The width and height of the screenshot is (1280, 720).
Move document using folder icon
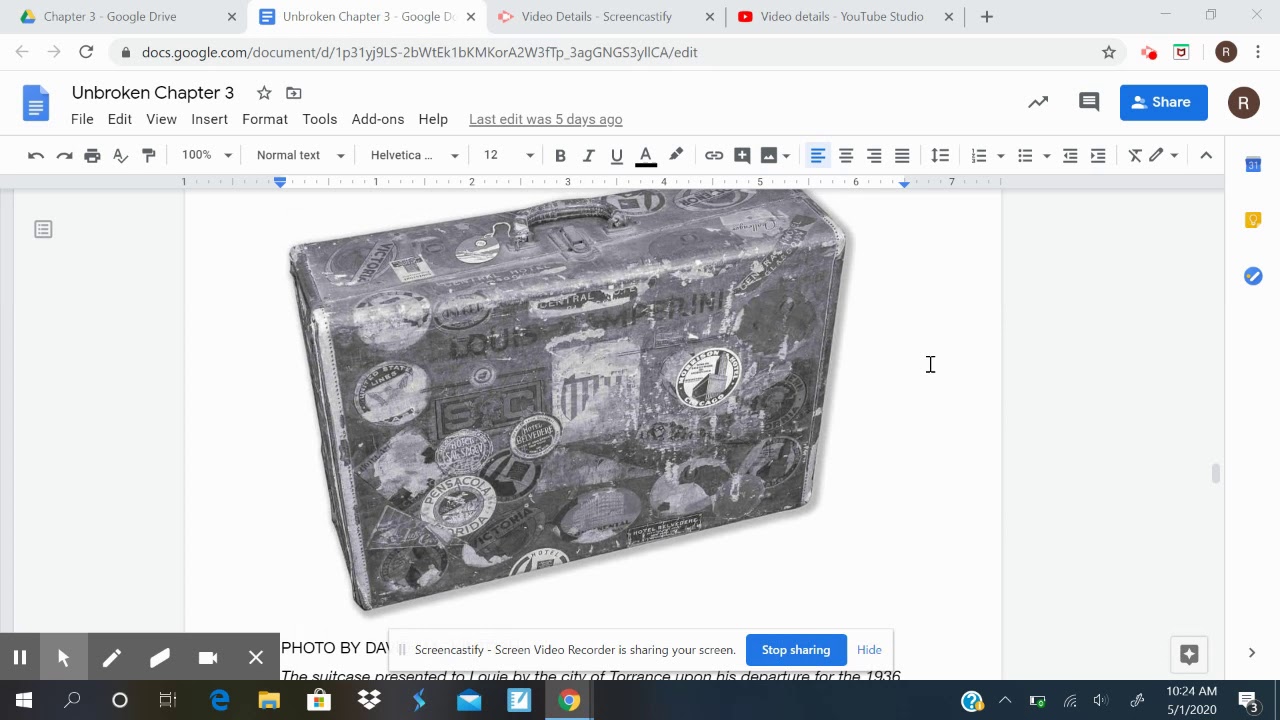point(293,93)
